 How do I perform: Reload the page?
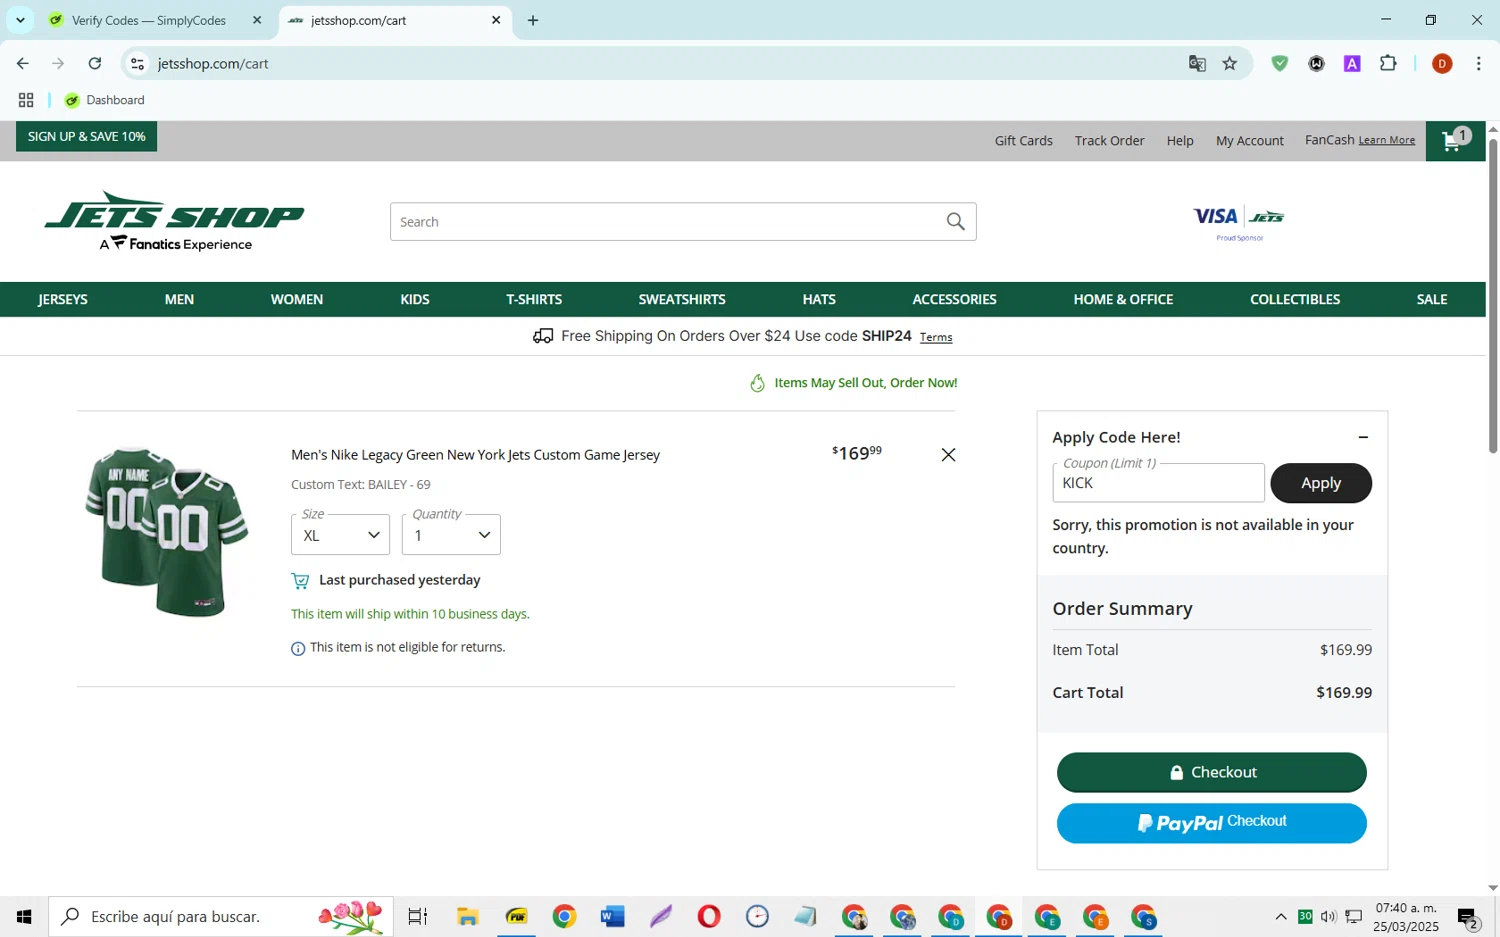point(95,64)
